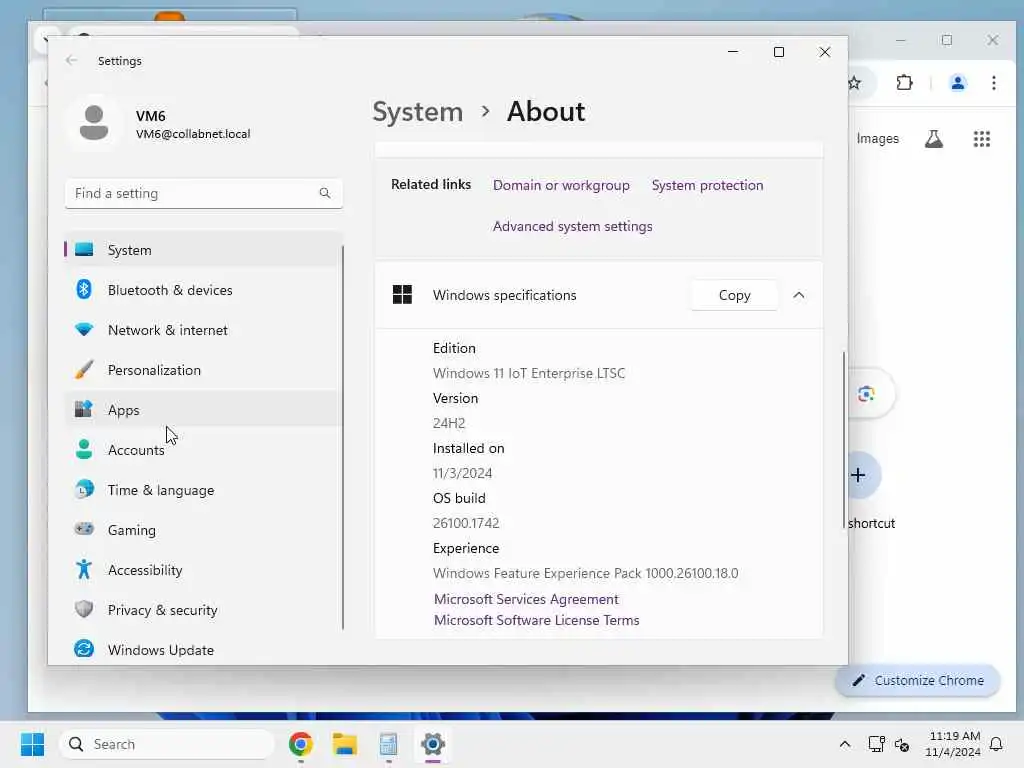
Task: Open Domain or workgroup link
Action: (x=561, y=185)
